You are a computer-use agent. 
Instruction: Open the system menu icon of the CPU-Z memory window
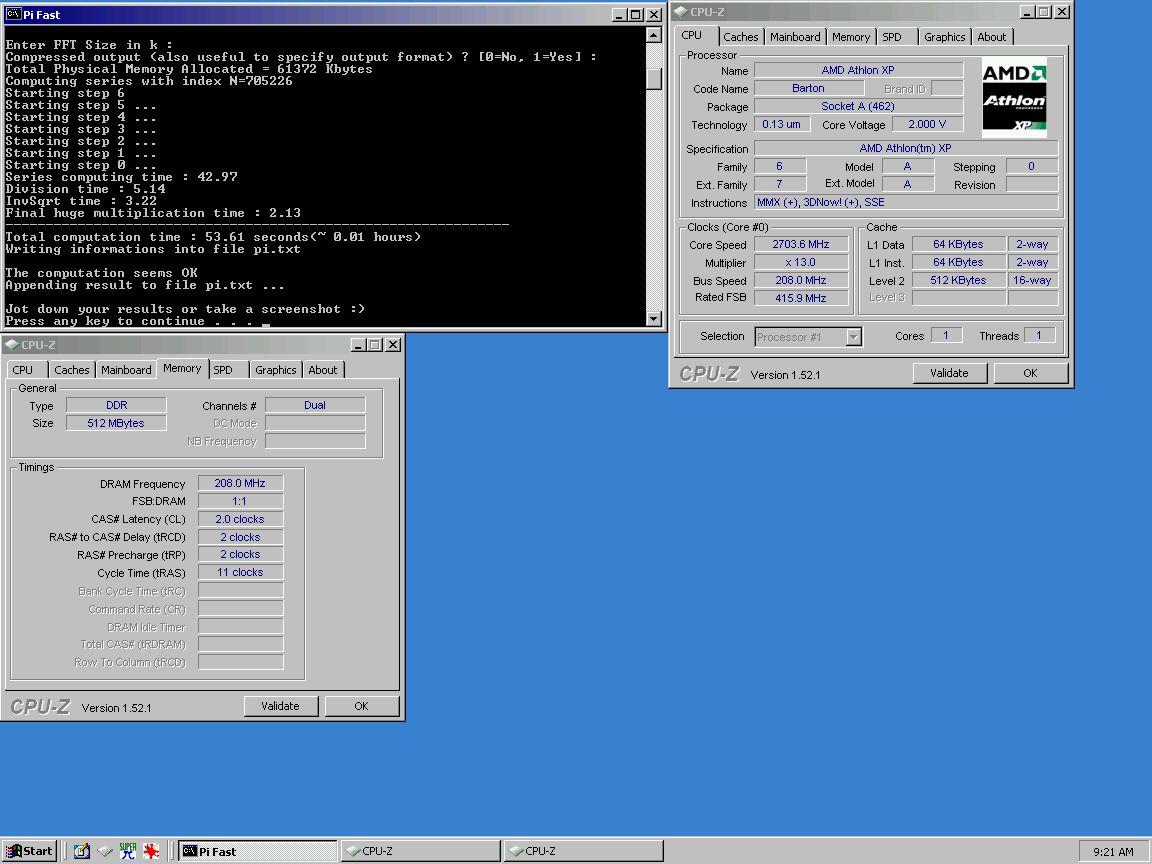coord(12,345)
